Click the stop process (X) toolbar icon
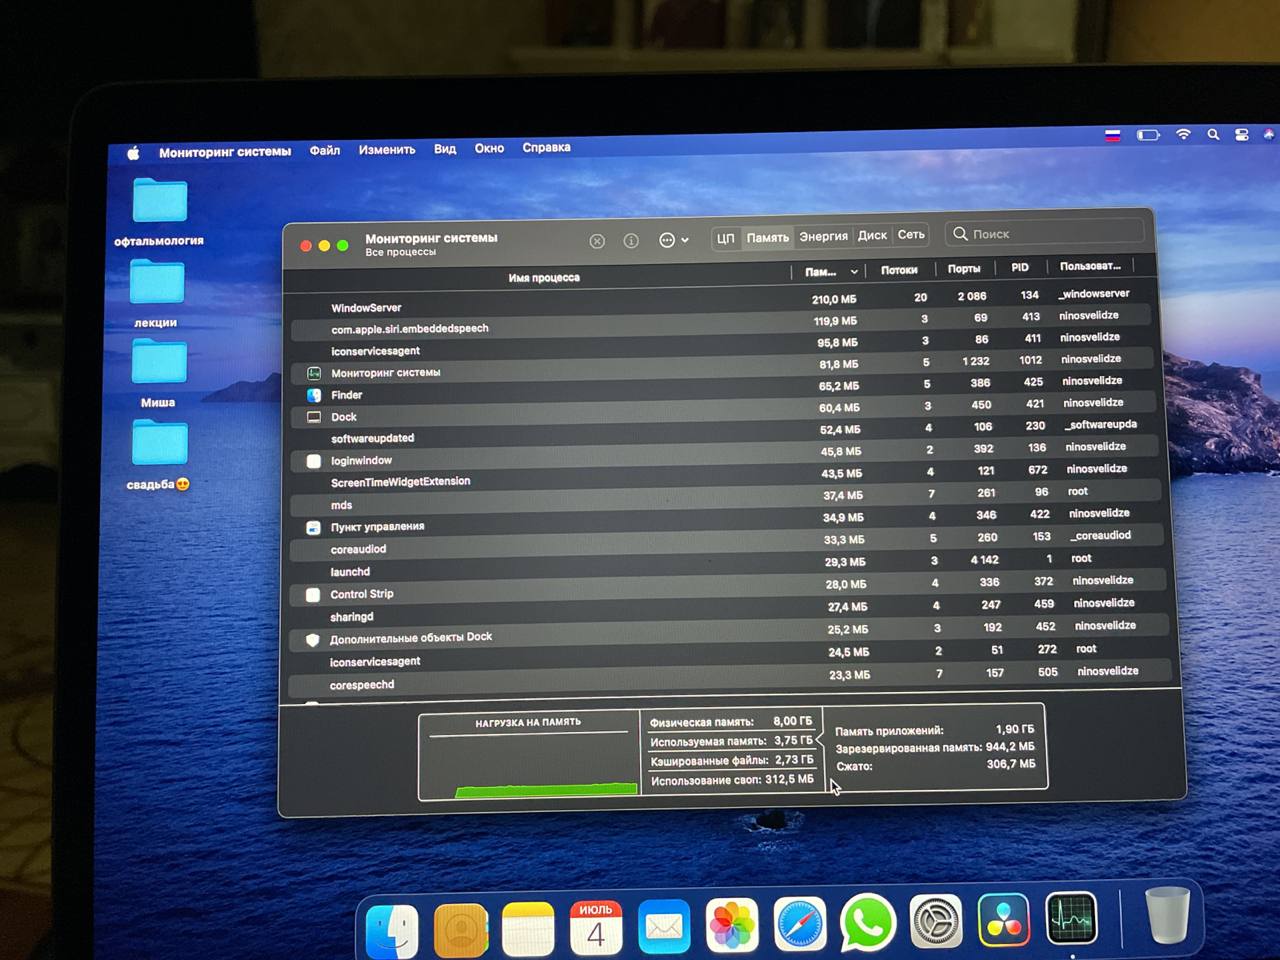1280x960 pixels. [x=597, y=241]
